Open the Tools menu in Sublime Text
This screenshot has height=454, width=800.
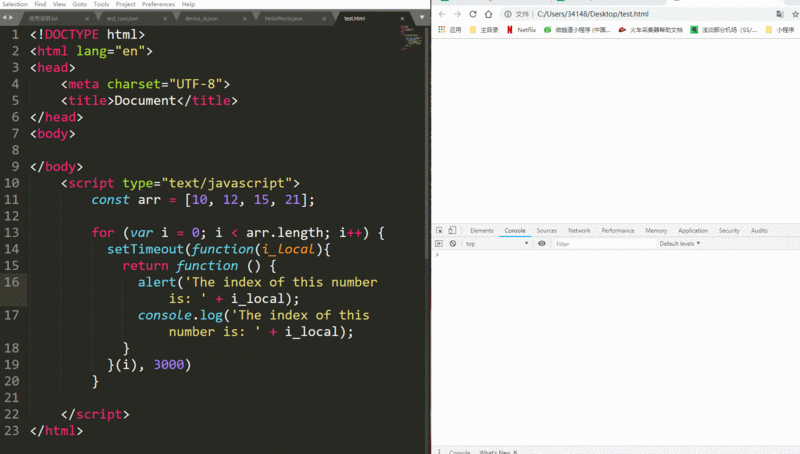click(x=101, y=4)
